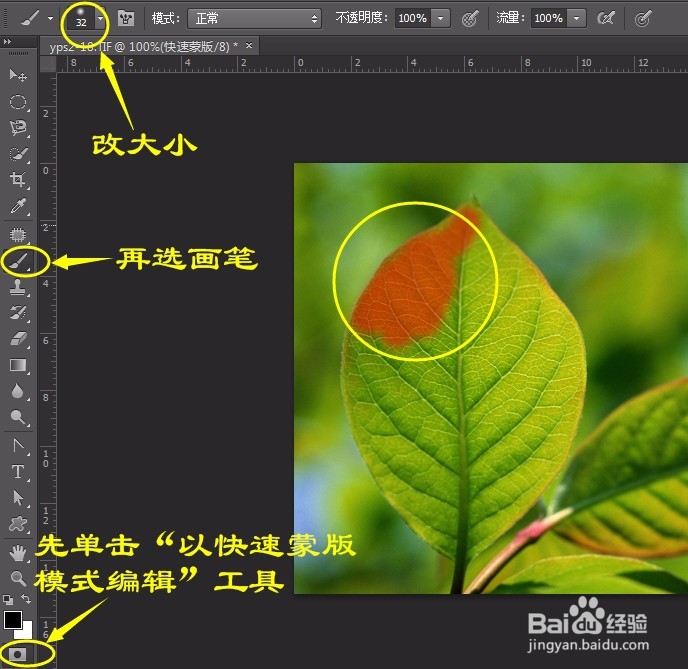Open the opacity slider dropdown arrow
The height and width of the screenshot is (669, 688).
pos(441,18)
